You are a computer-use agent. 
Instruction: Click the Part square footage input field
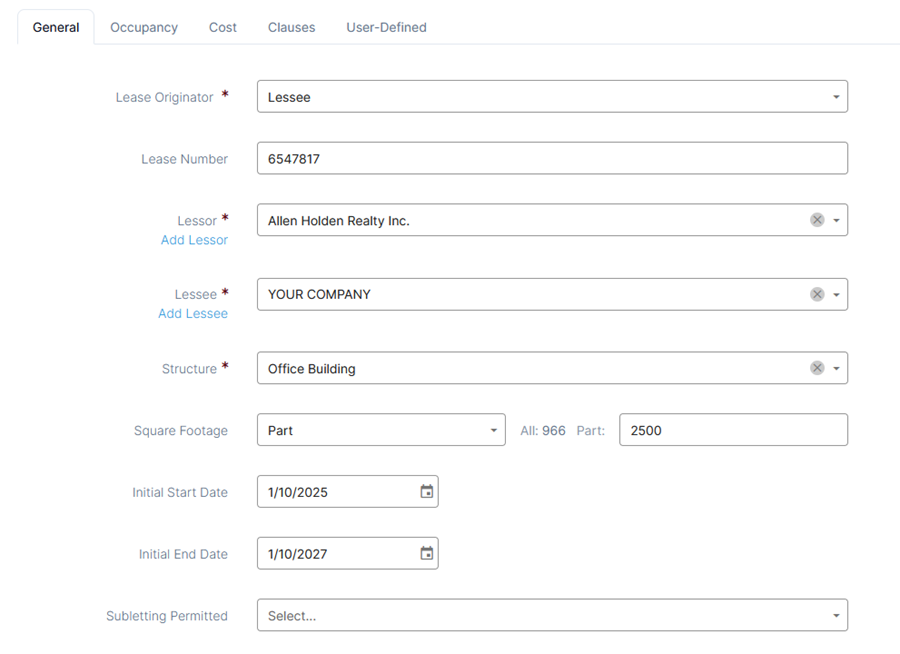[x=734, y=430]
